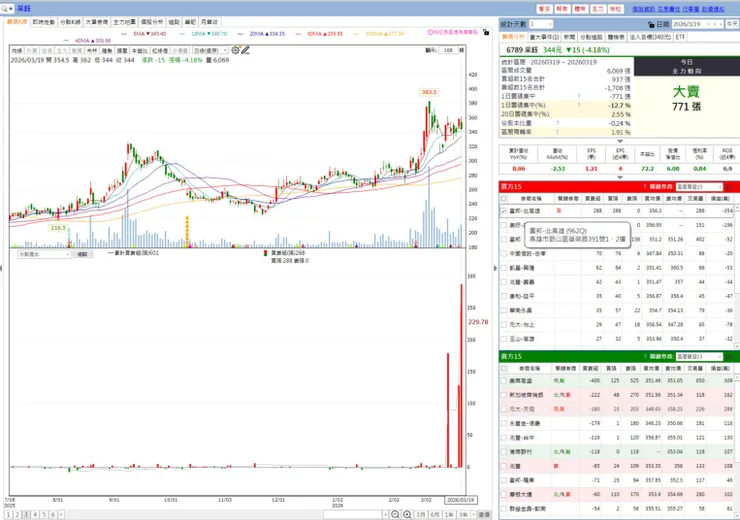Click the 今天 button
The width and height of the screenshot is (740, 520).
(732, 24)
